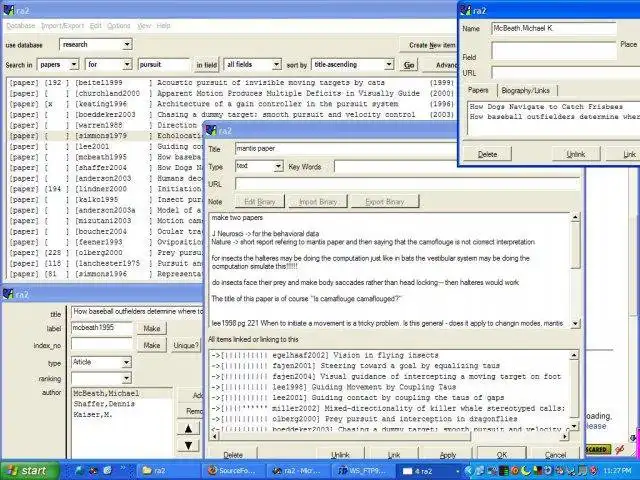
Task: Open the Search in 'papers' dropdown
Action: pos(74,64)
